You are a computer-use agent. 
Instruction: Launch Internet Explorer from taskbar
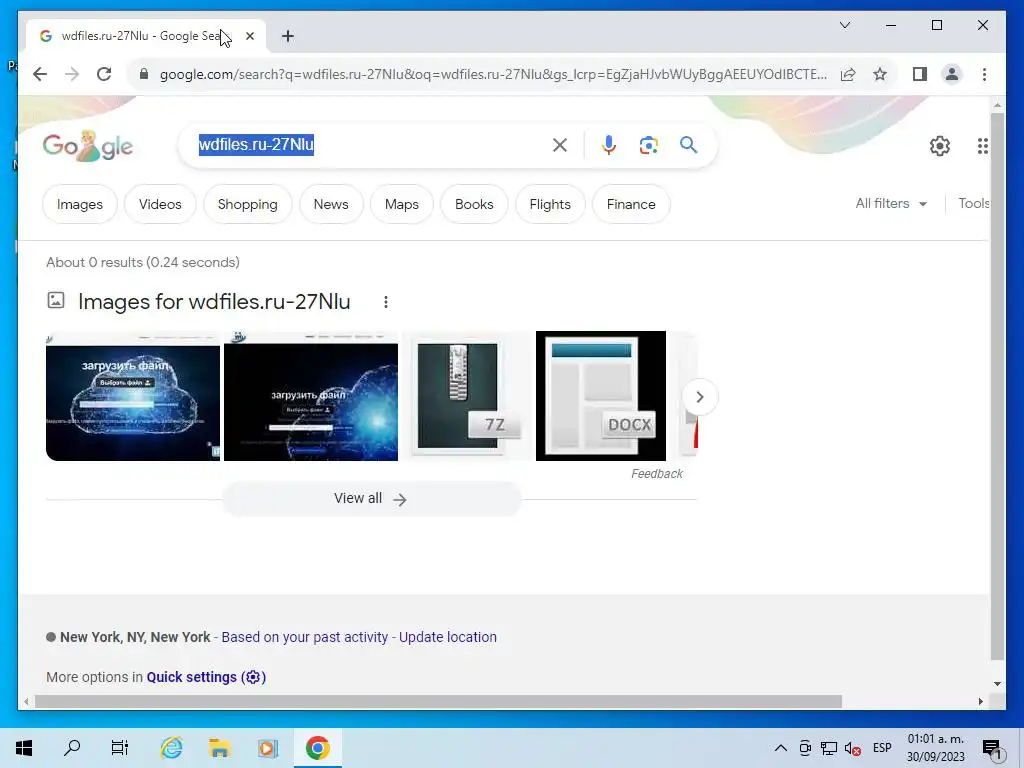pyautogui.click(x=171, y=748)
